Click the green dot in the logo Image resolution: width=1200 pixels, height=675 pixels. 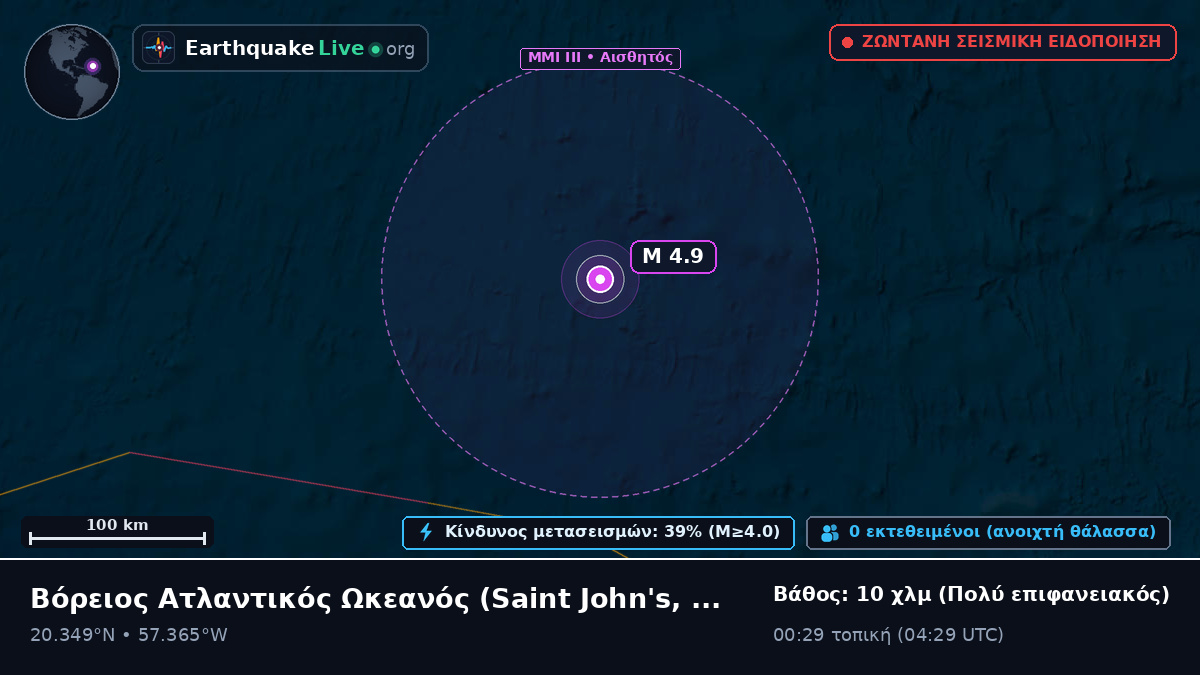pyautogui.click(x=376, y=49)
